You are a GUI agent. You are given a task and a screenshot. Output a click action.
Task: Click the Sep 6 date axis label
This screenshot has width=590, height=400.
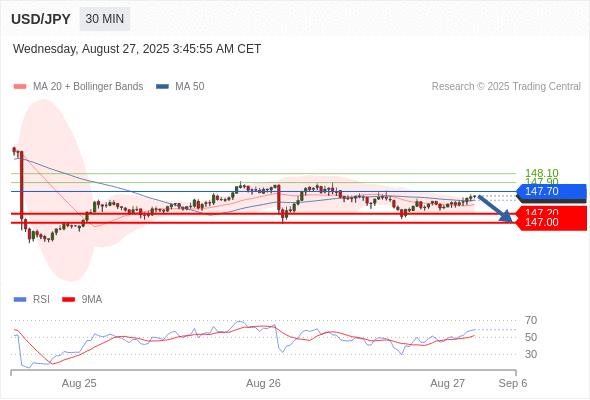(513, 383)
